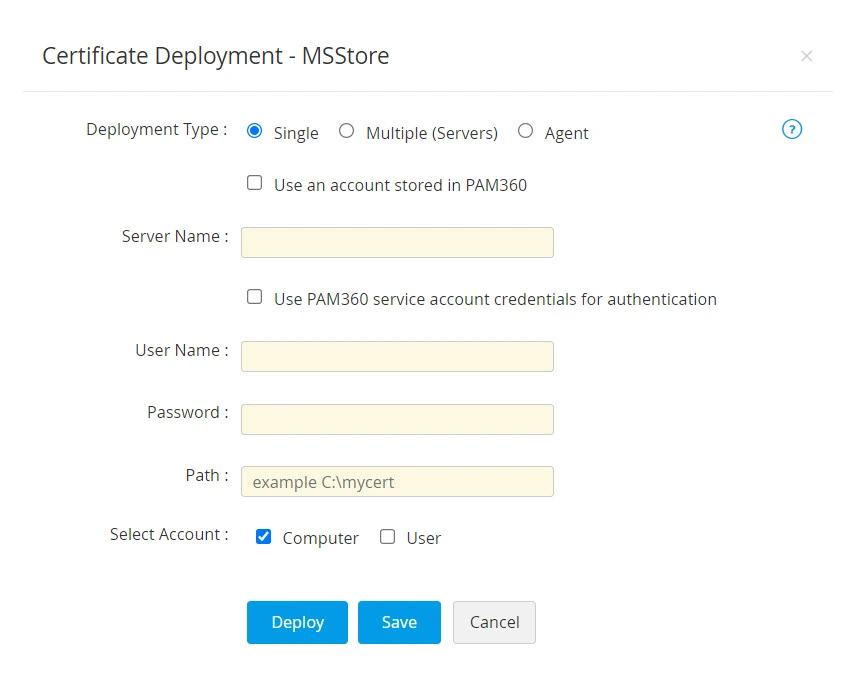Image resolution: width=846 pixels, height=684 pixels.
Task: Save the certificate deployment settings
Action: point(399,622)
